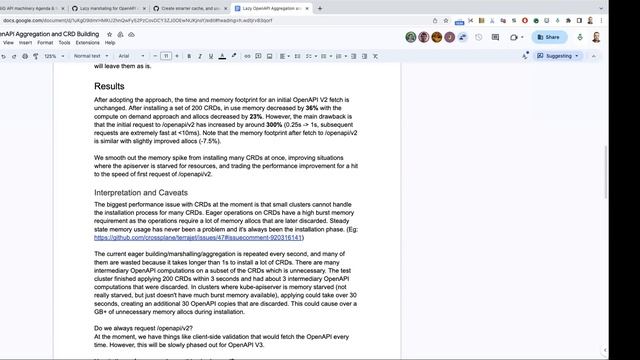
Task: Click the Undo icon in toolbar
Action: pyautogui.click(x=4, y=56)
